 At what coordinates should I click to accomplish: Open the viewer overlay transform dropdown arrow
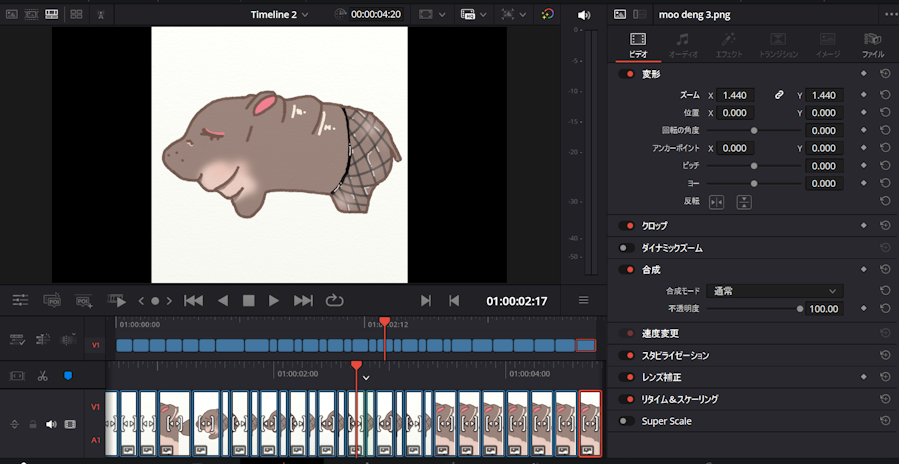[x=523, y=14]
